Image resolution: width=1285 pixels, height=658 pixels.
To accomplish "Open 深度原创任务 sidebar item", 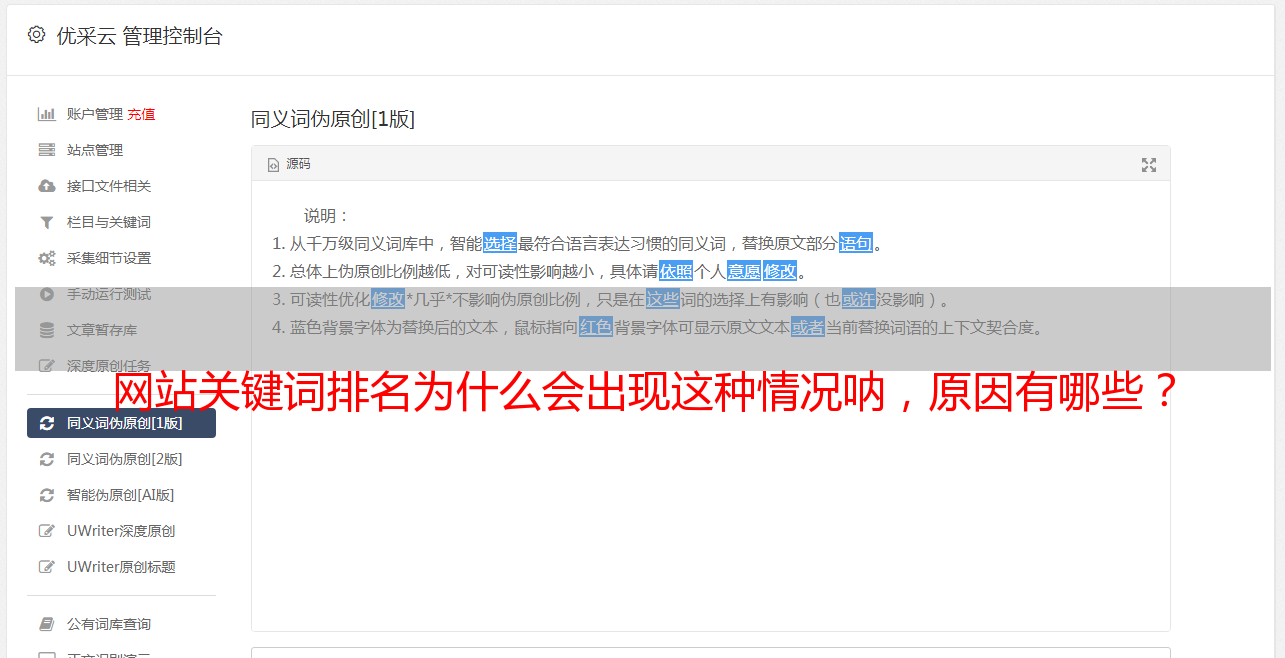I will click(x=121, y=366).
